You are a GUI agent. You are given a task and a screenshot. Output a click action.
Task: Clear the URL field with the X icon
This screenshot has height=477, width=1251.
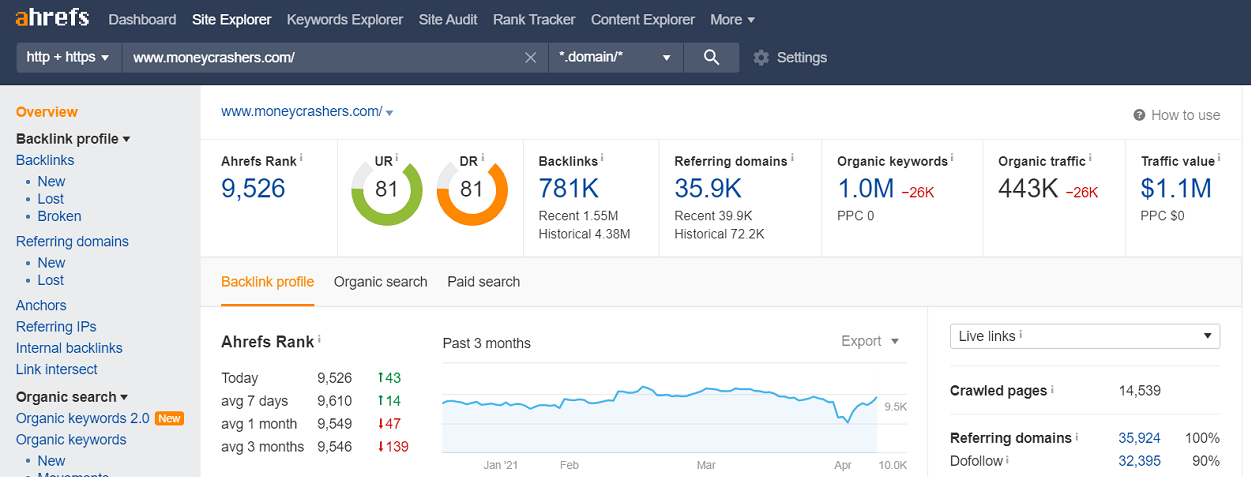click(x=531, y=57)
